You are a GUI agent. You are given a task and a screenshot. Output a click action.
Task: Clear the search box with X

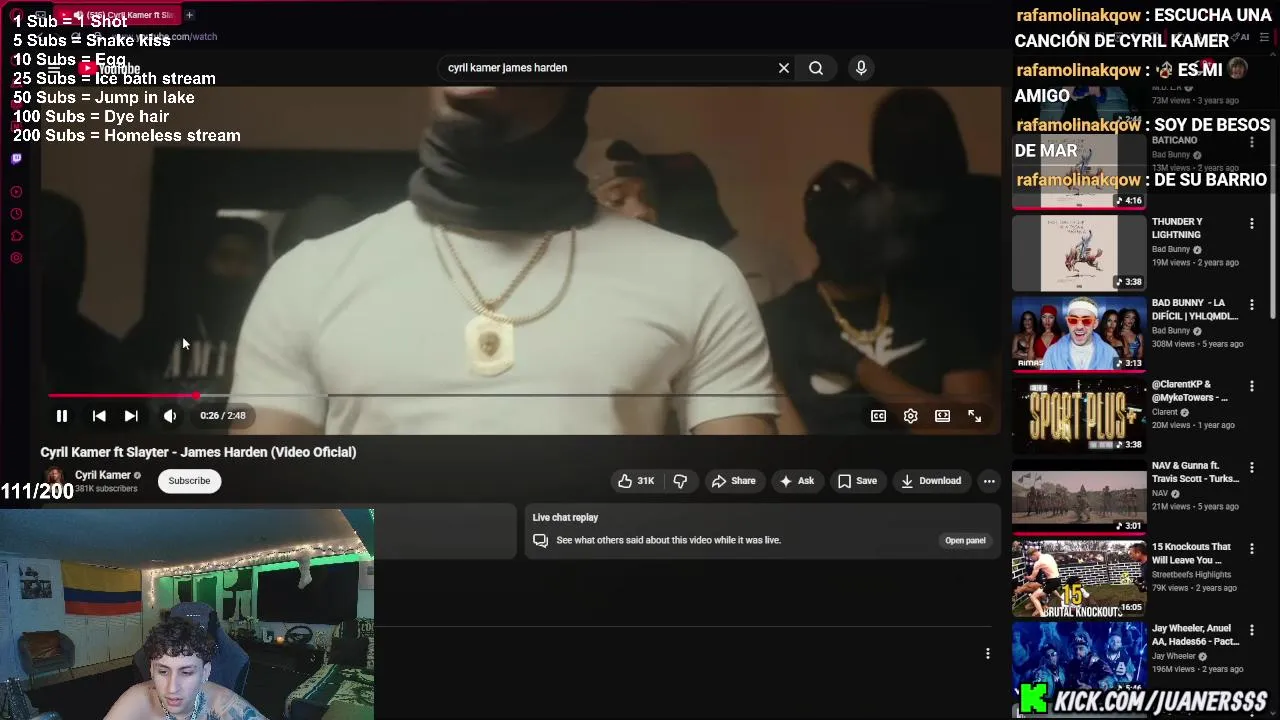(784, 68)
